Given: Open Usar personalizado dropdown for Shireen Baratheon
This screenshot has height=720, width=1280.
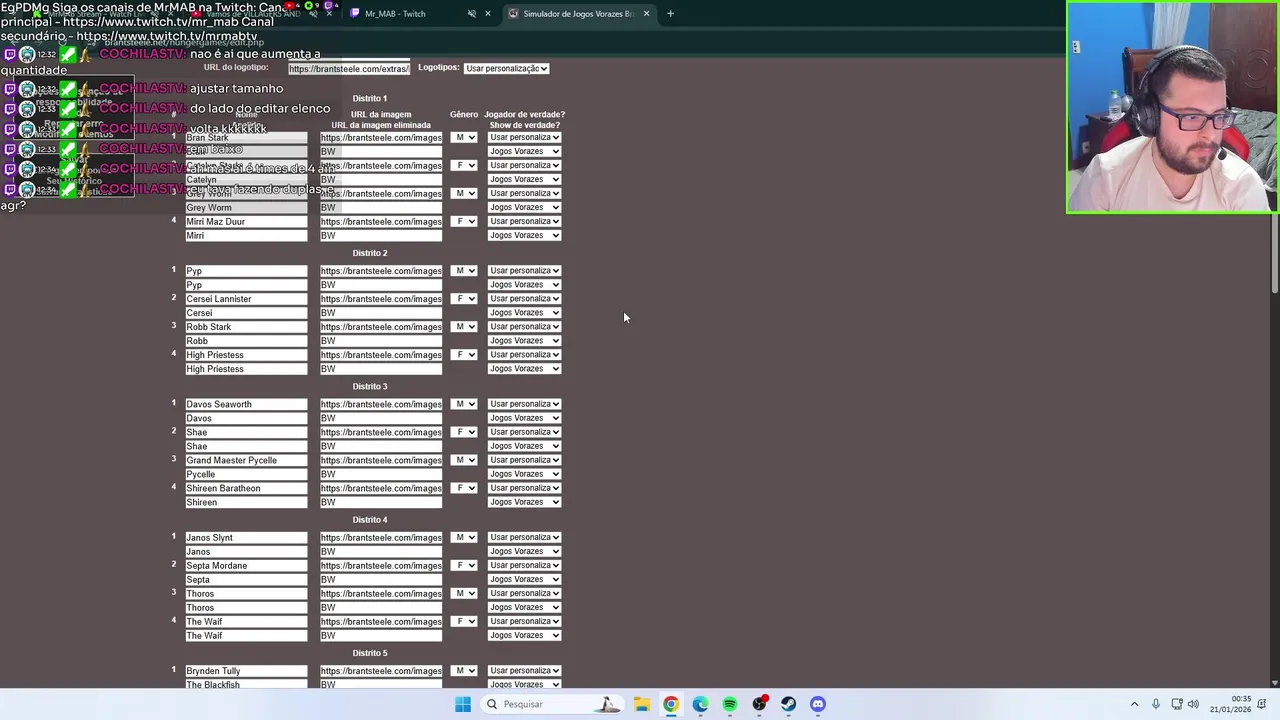Looking at the screenshot, I should (x=524, y=488).
